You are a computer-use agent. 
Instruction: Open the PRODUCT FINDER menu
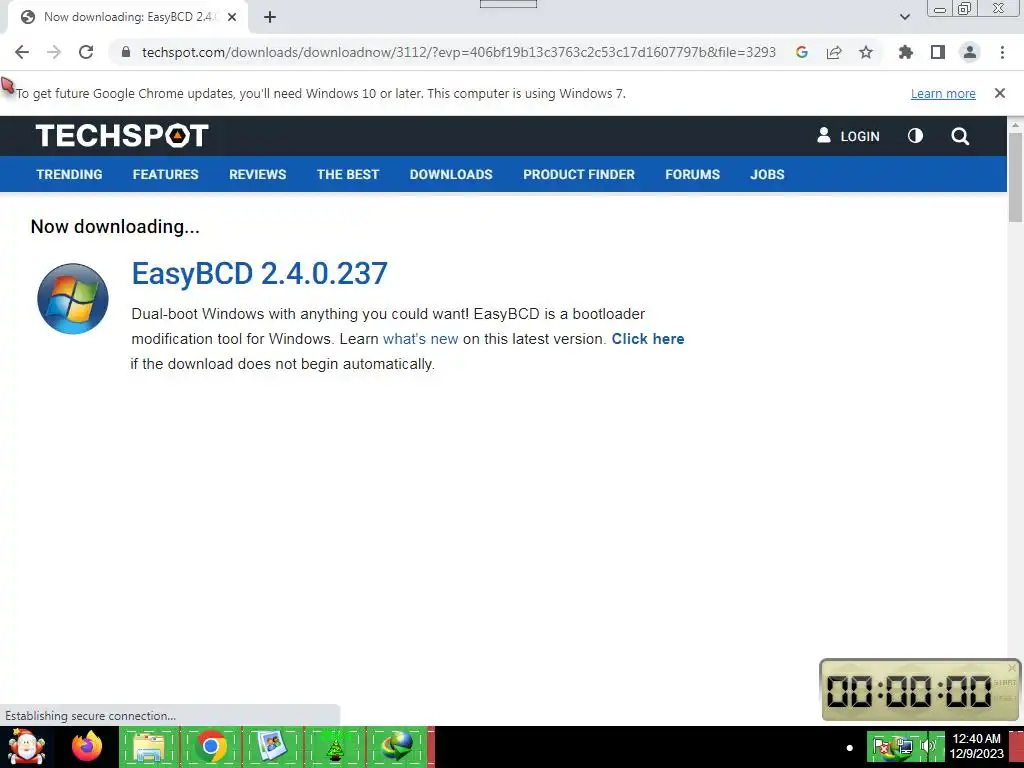tap(579, 174)
